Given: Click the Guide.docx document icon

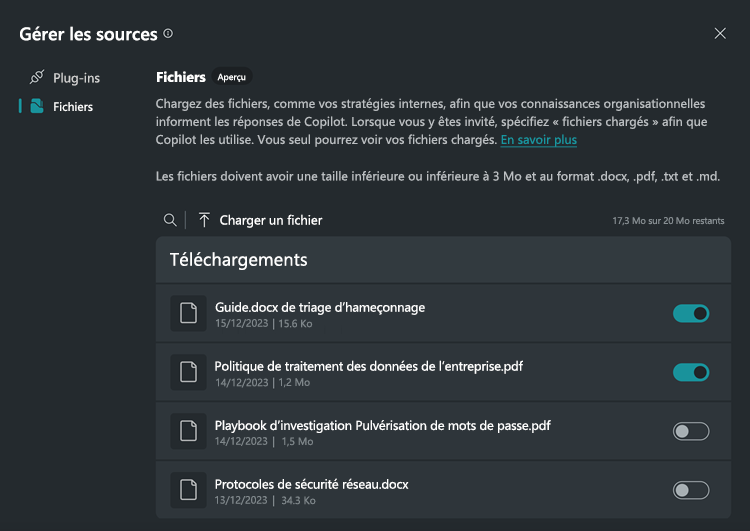Looking at the screenshot, I should (x=188, y=314).
